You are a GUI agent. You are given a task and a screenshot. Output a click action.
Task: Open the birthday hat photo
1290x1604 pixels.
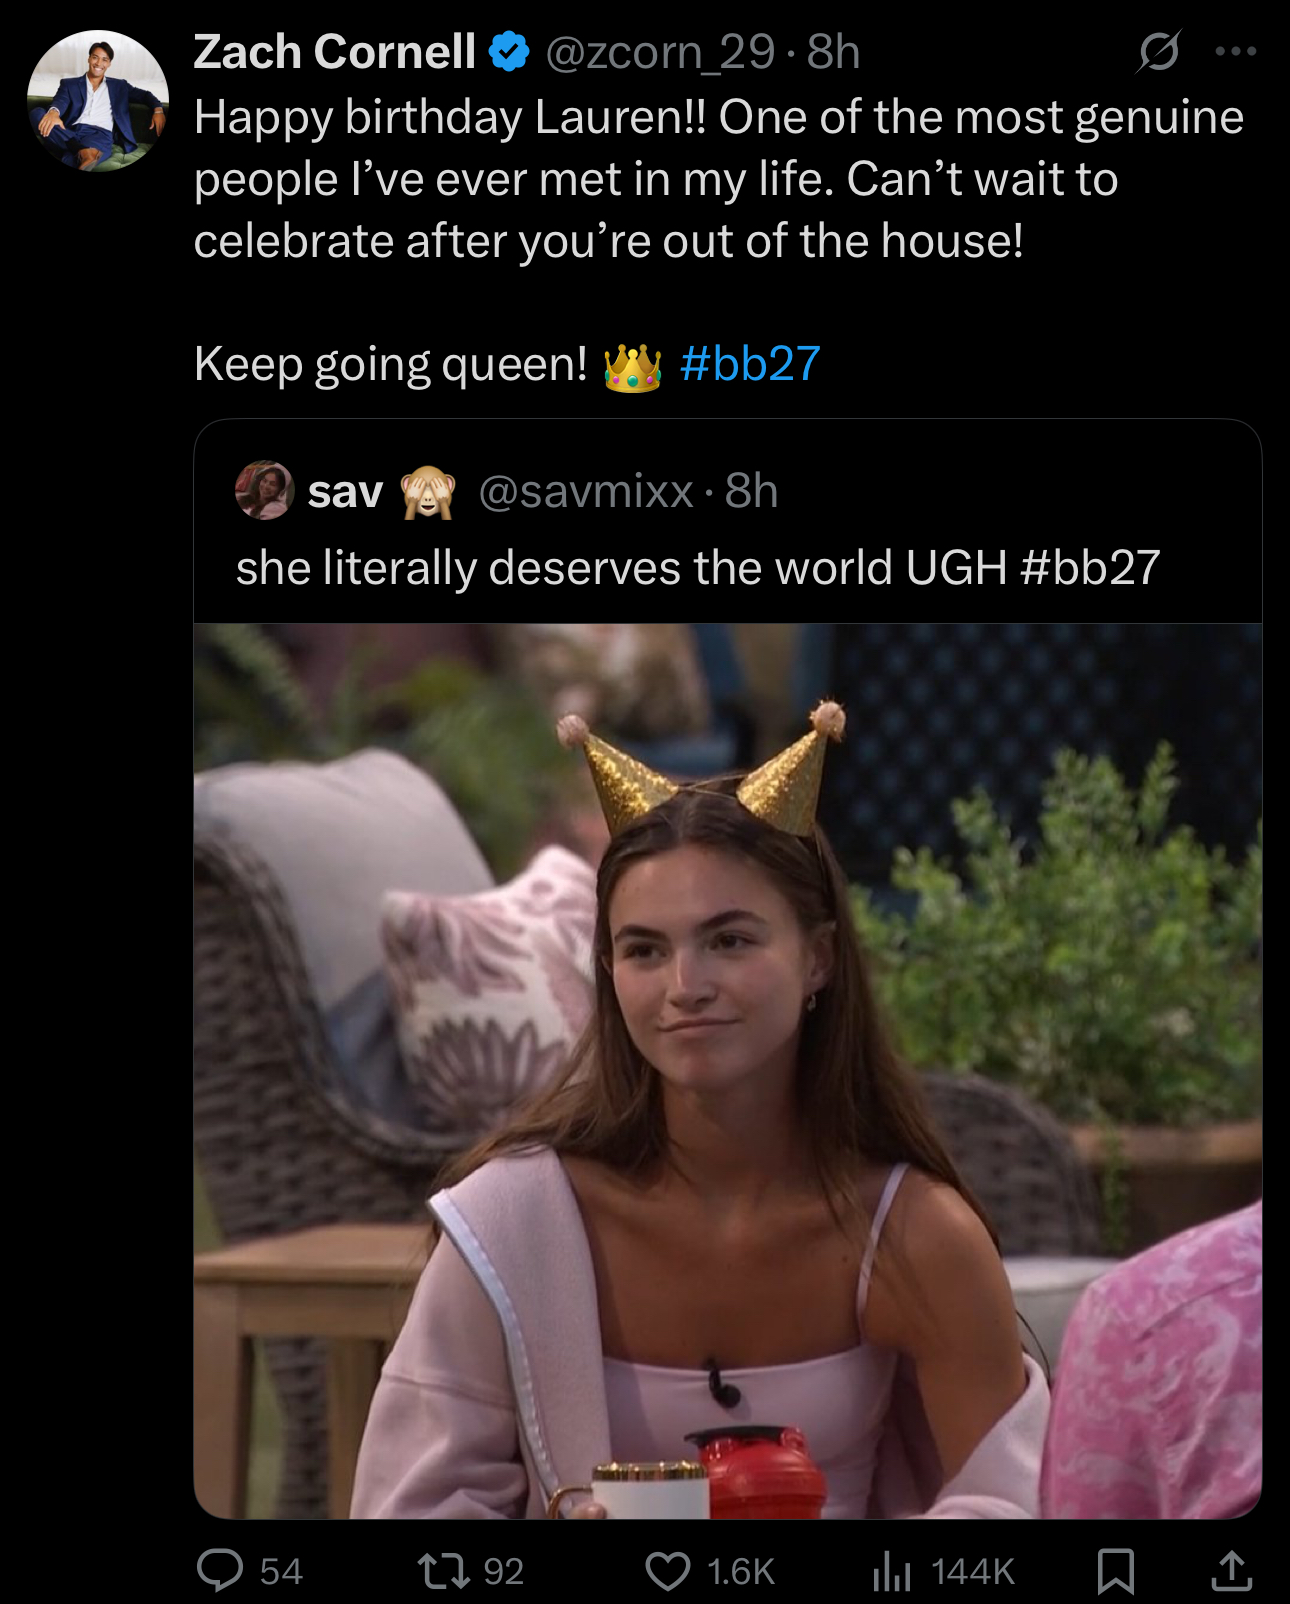pyautogui.click(x=728, y=1071)
